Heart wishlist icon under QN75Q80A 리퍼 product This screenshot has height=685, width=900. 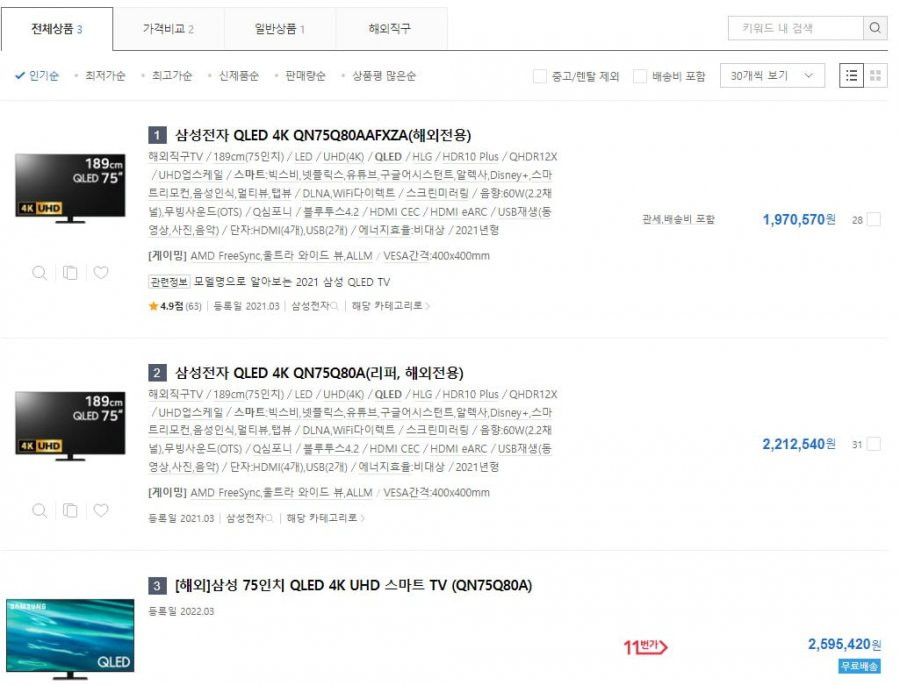(101, 510)
